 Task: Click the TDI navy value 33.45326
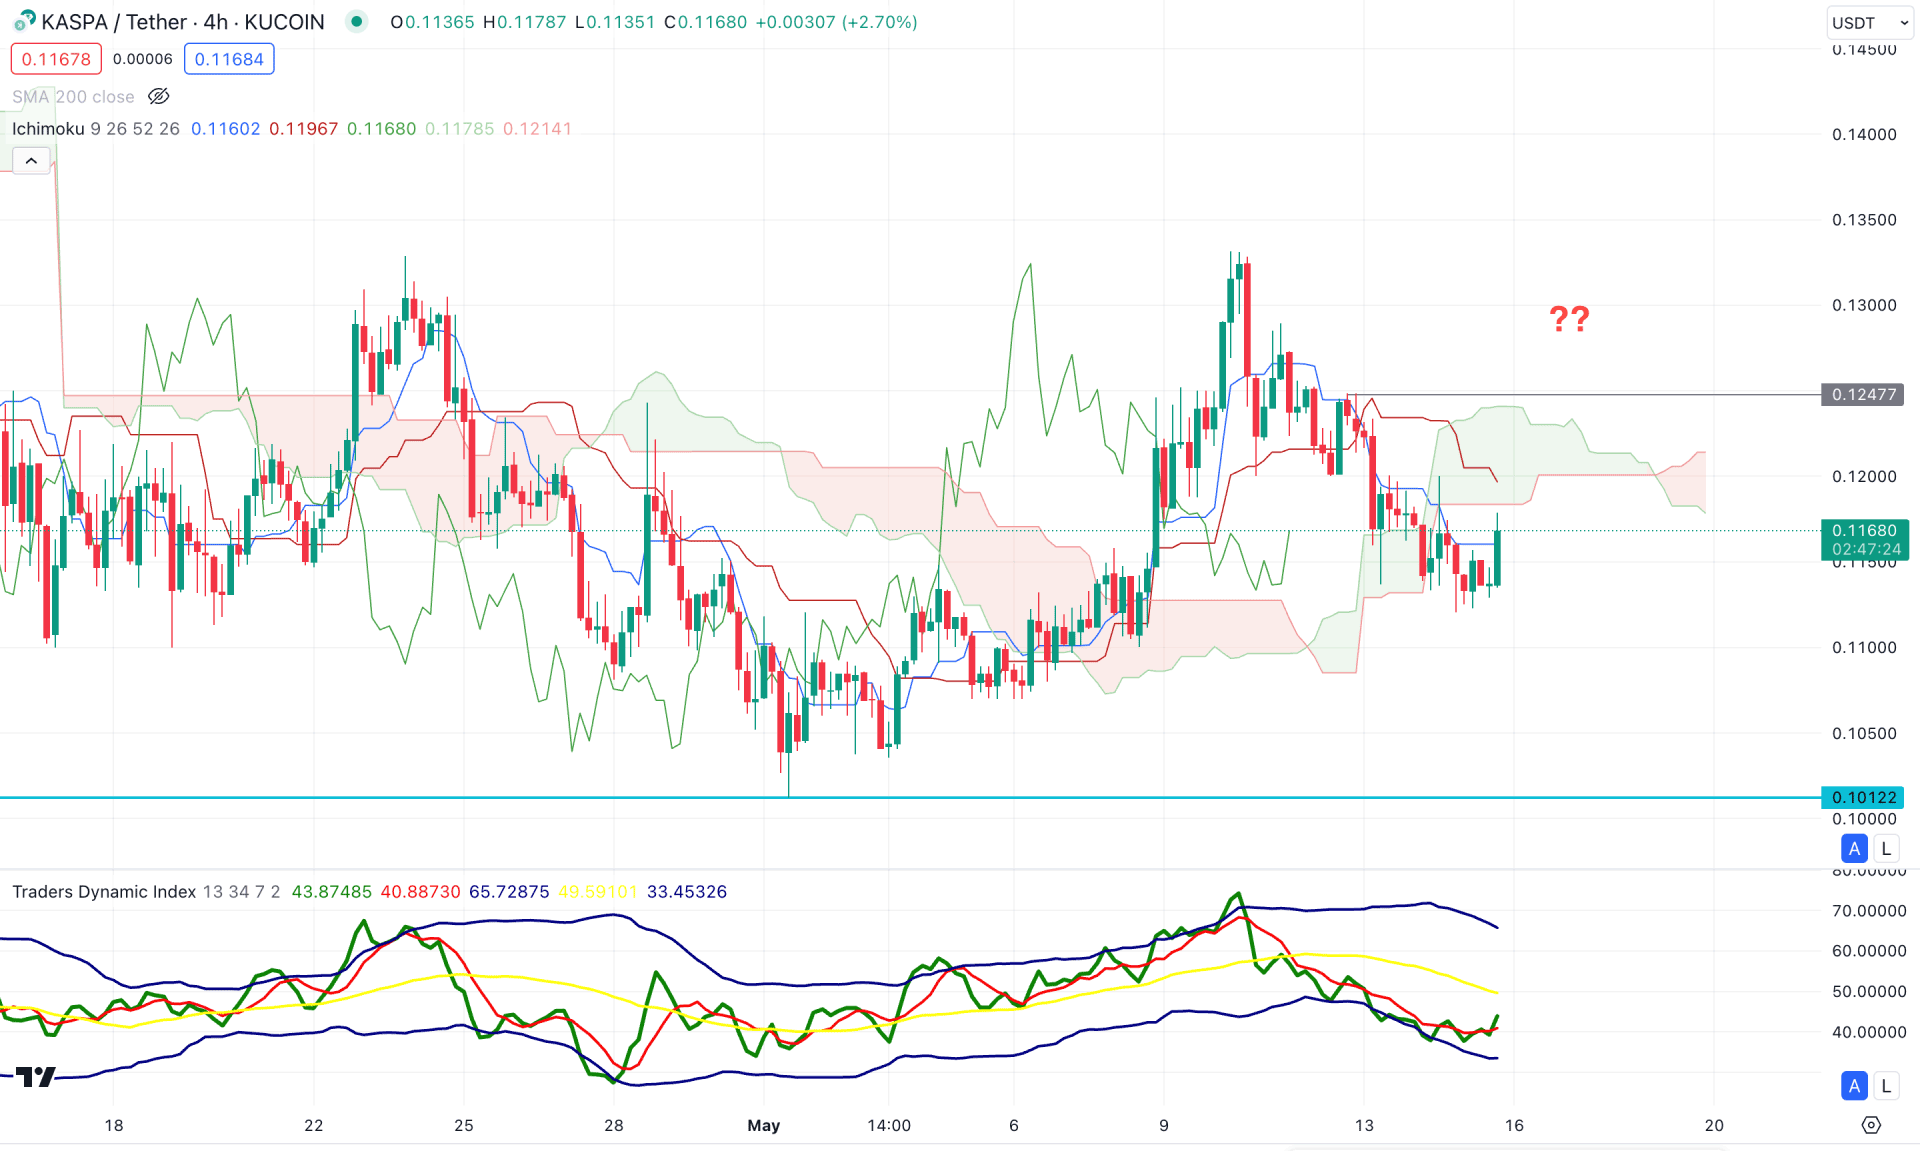687,892
